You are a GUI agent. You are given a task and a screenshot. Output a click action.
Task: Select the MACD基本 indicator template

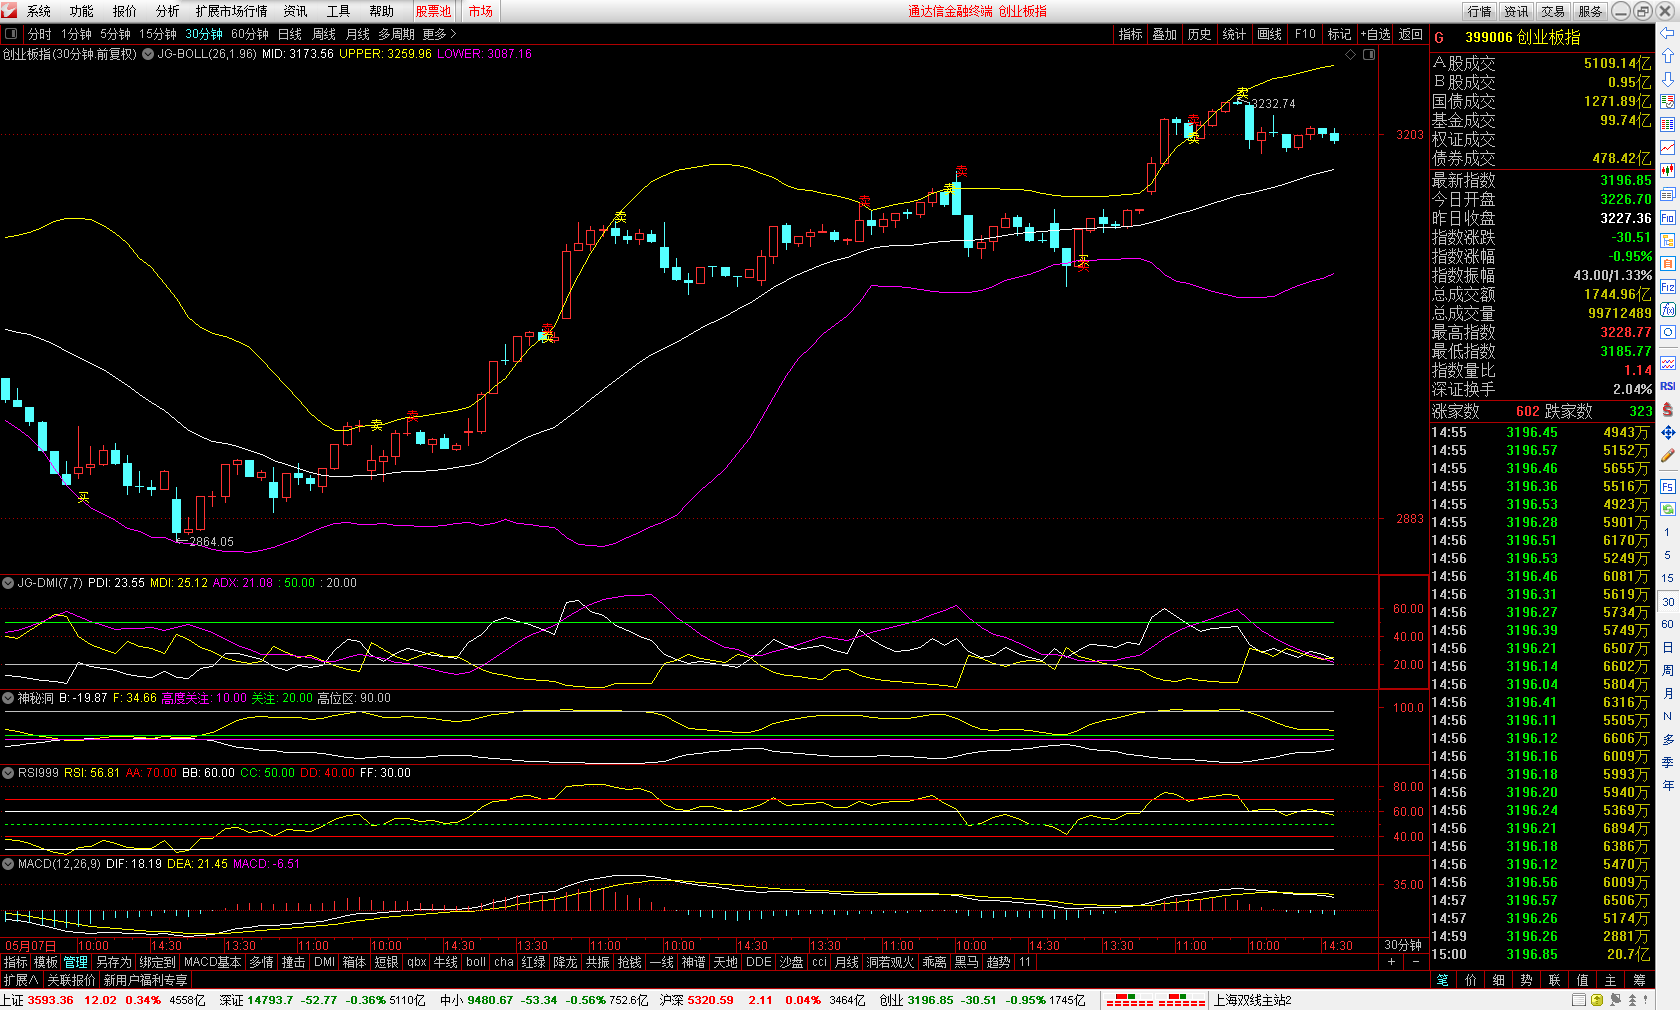coord(212,962)
